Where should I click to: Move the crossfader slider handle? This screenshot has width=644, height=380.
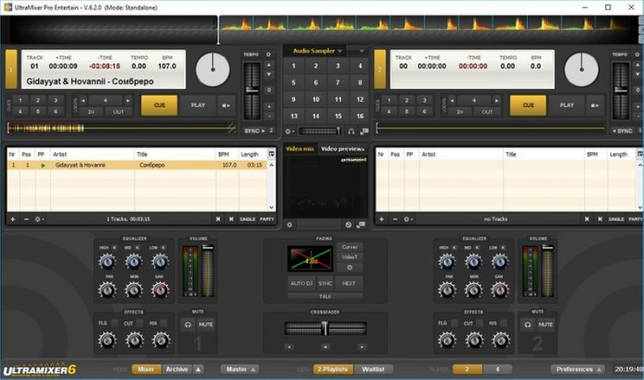click(325, 328)
